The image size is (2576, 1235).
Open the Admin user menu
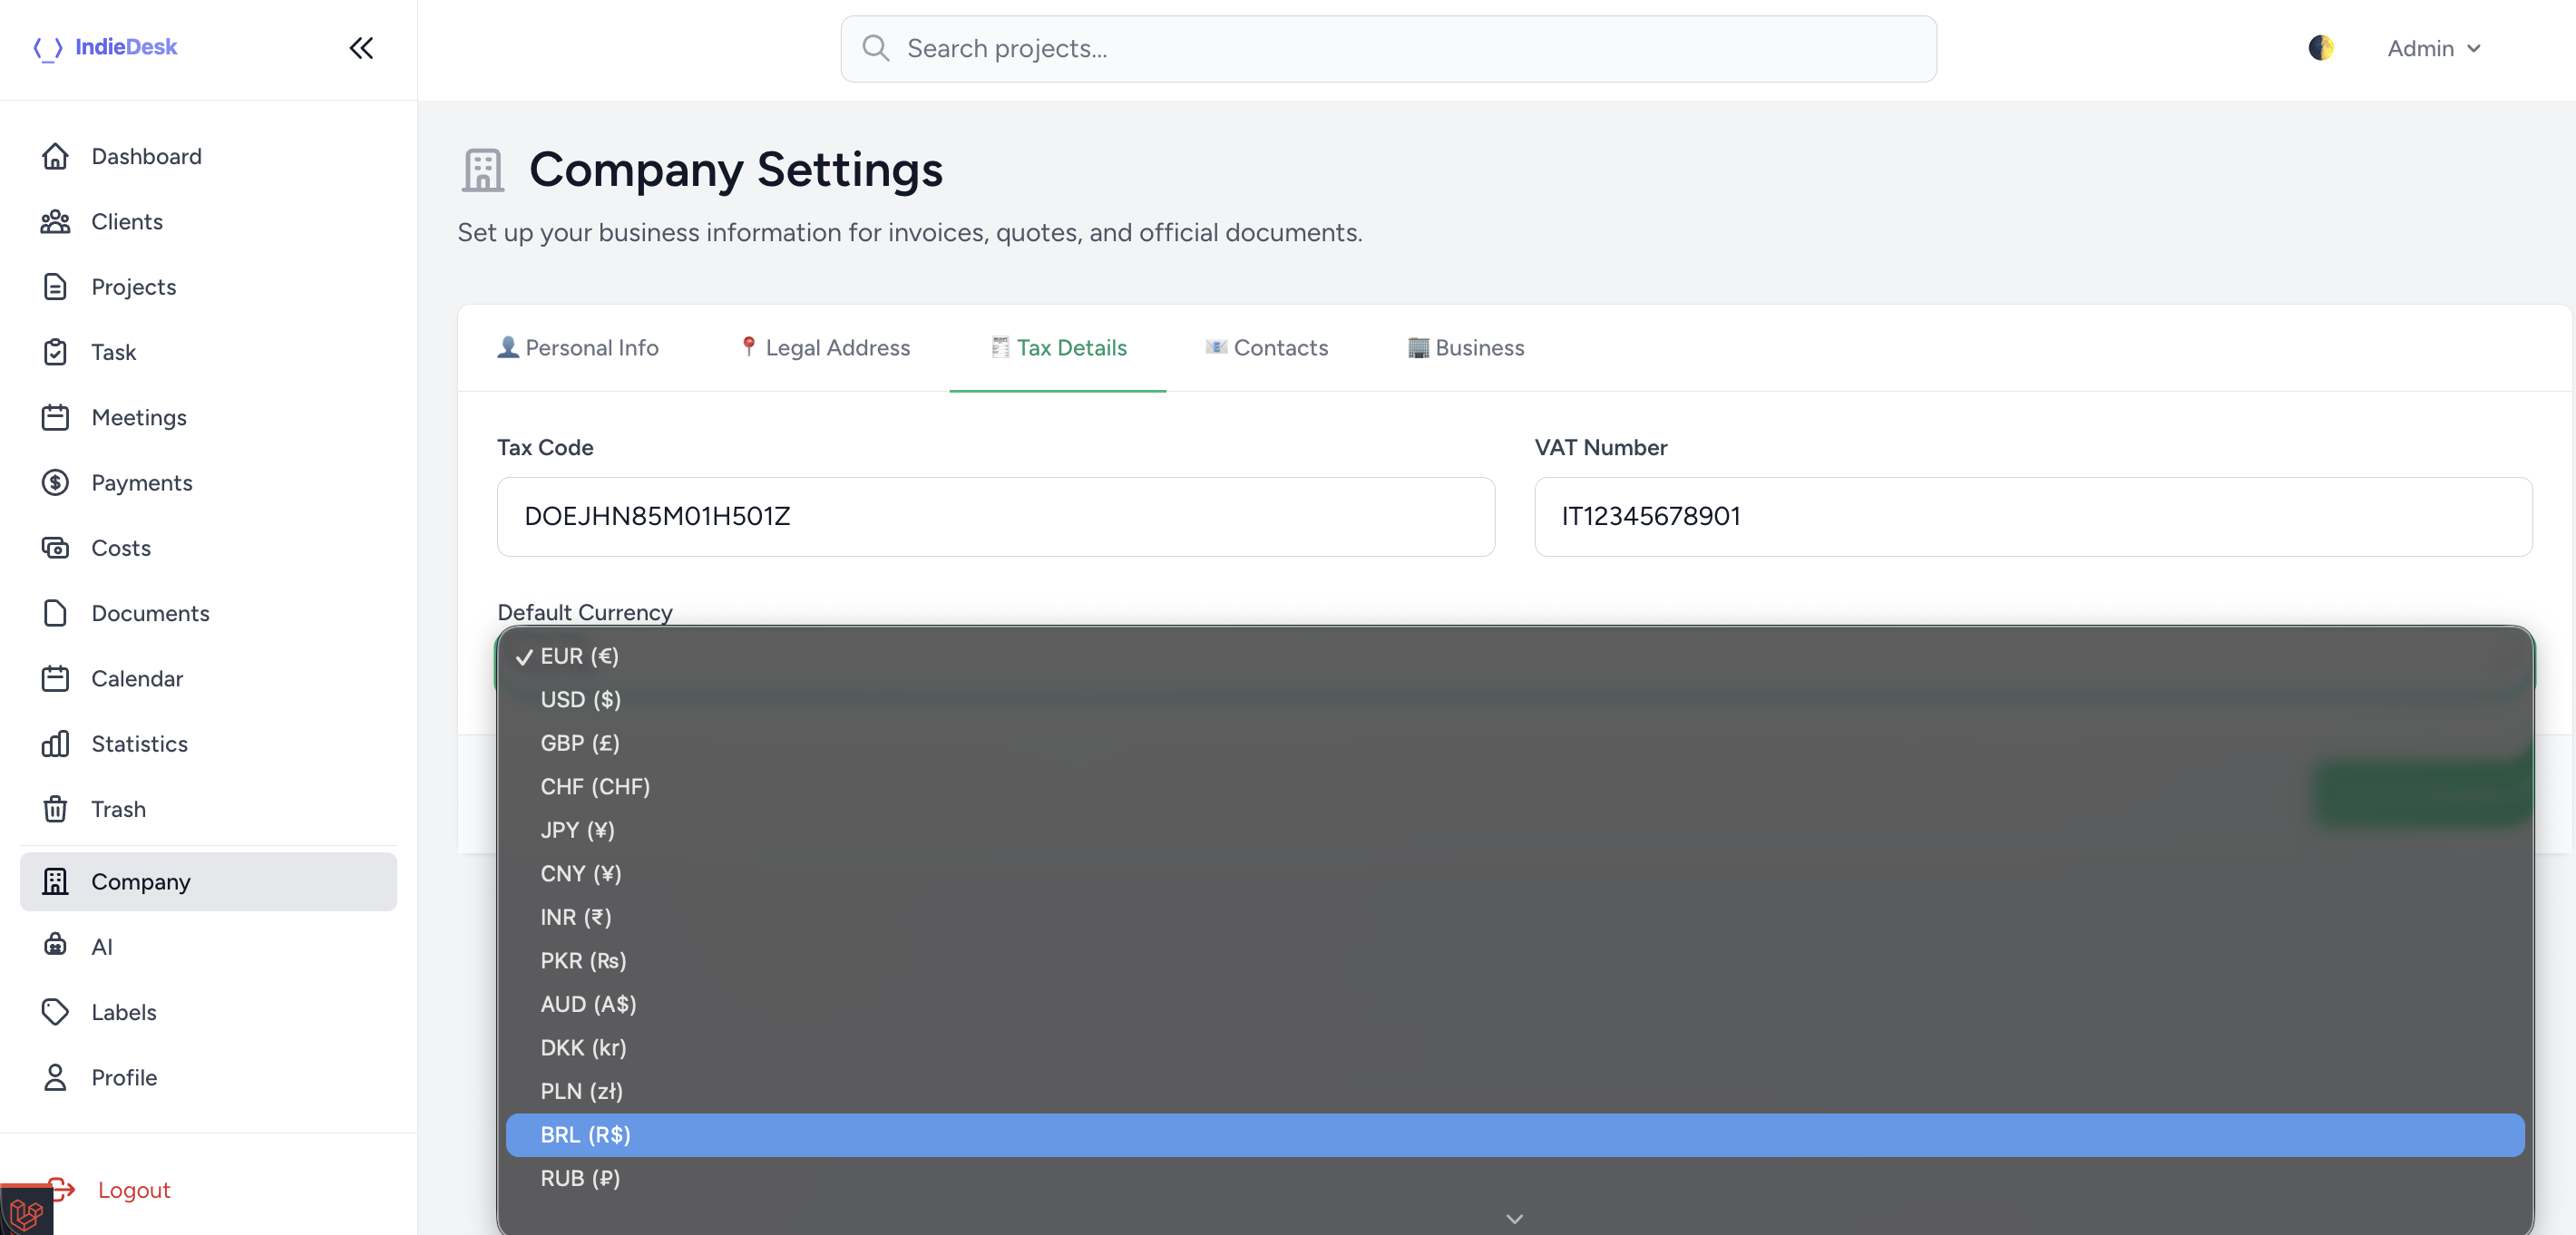(x=2433, y=48)
